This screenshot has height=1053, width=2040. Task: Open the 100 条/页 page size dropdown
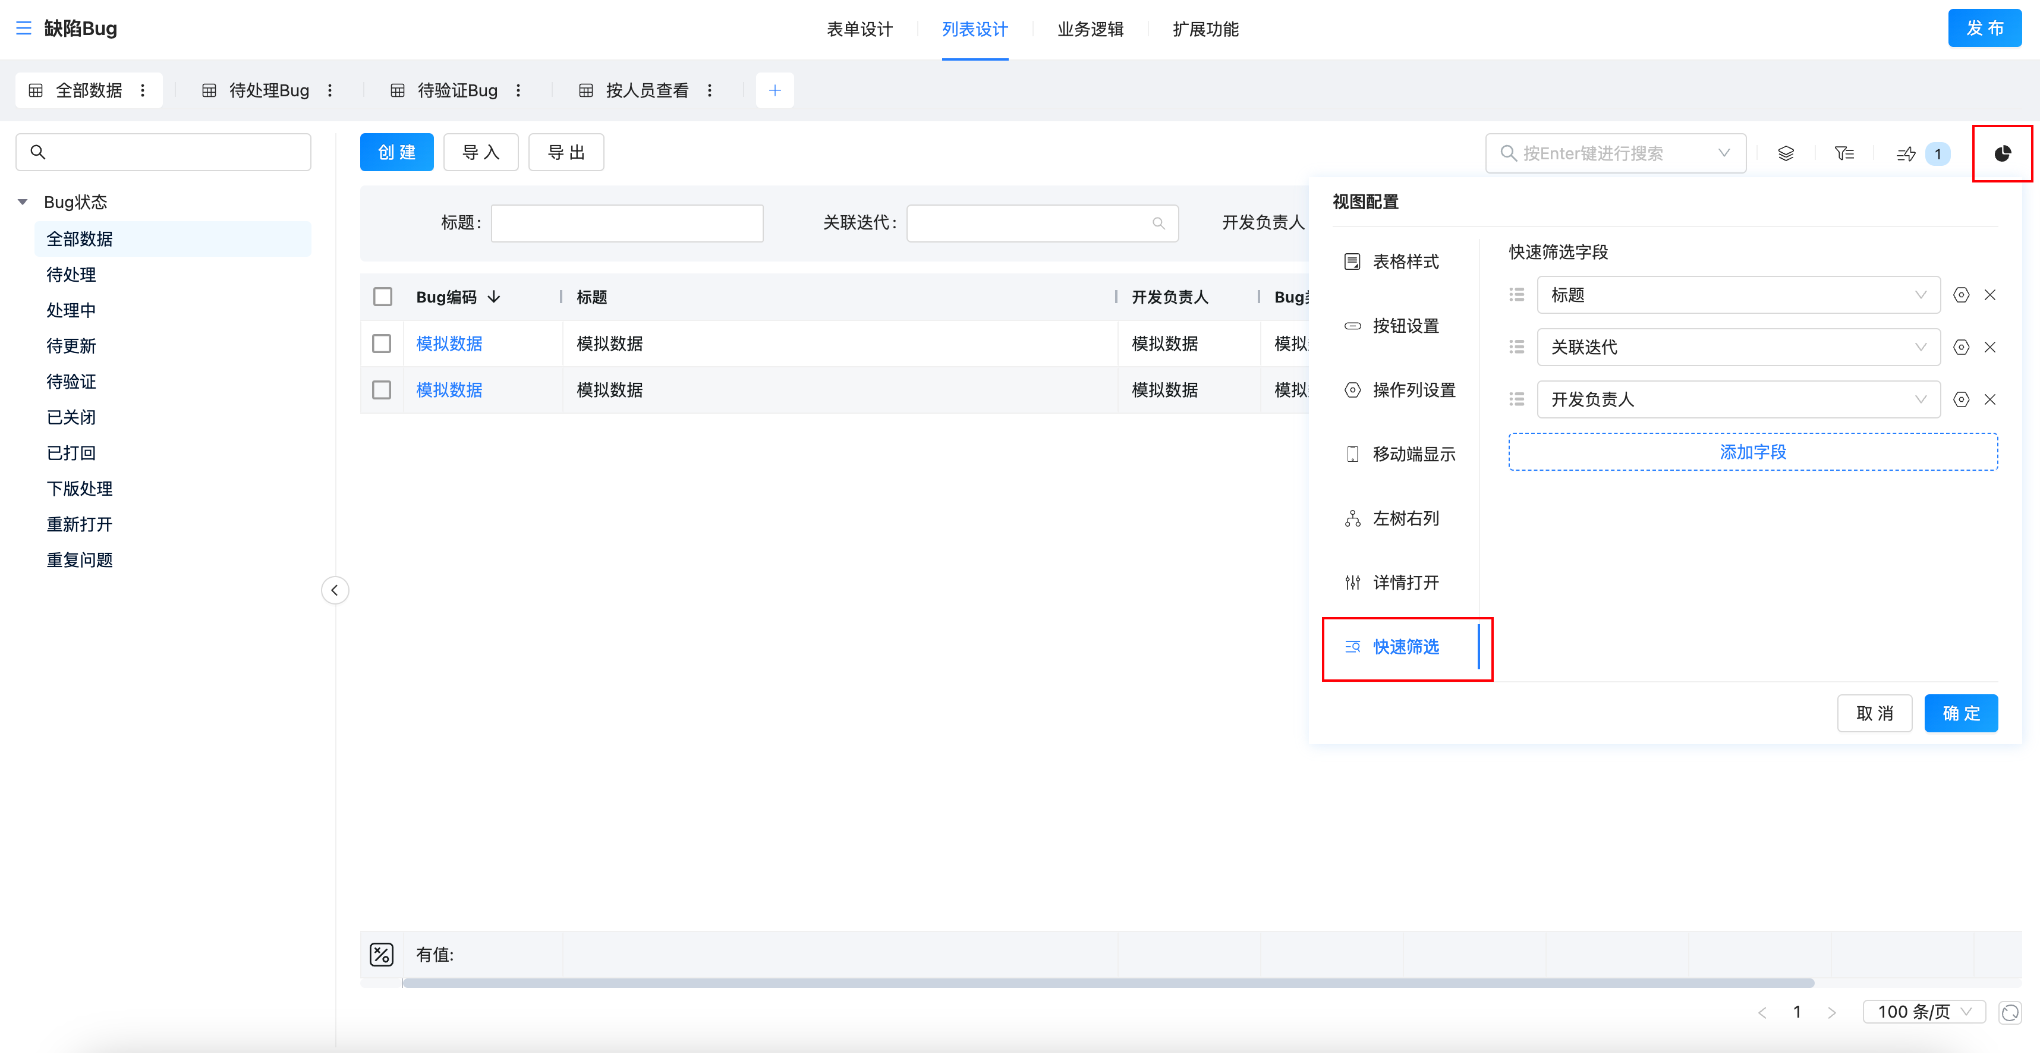pos(1923,1012)
